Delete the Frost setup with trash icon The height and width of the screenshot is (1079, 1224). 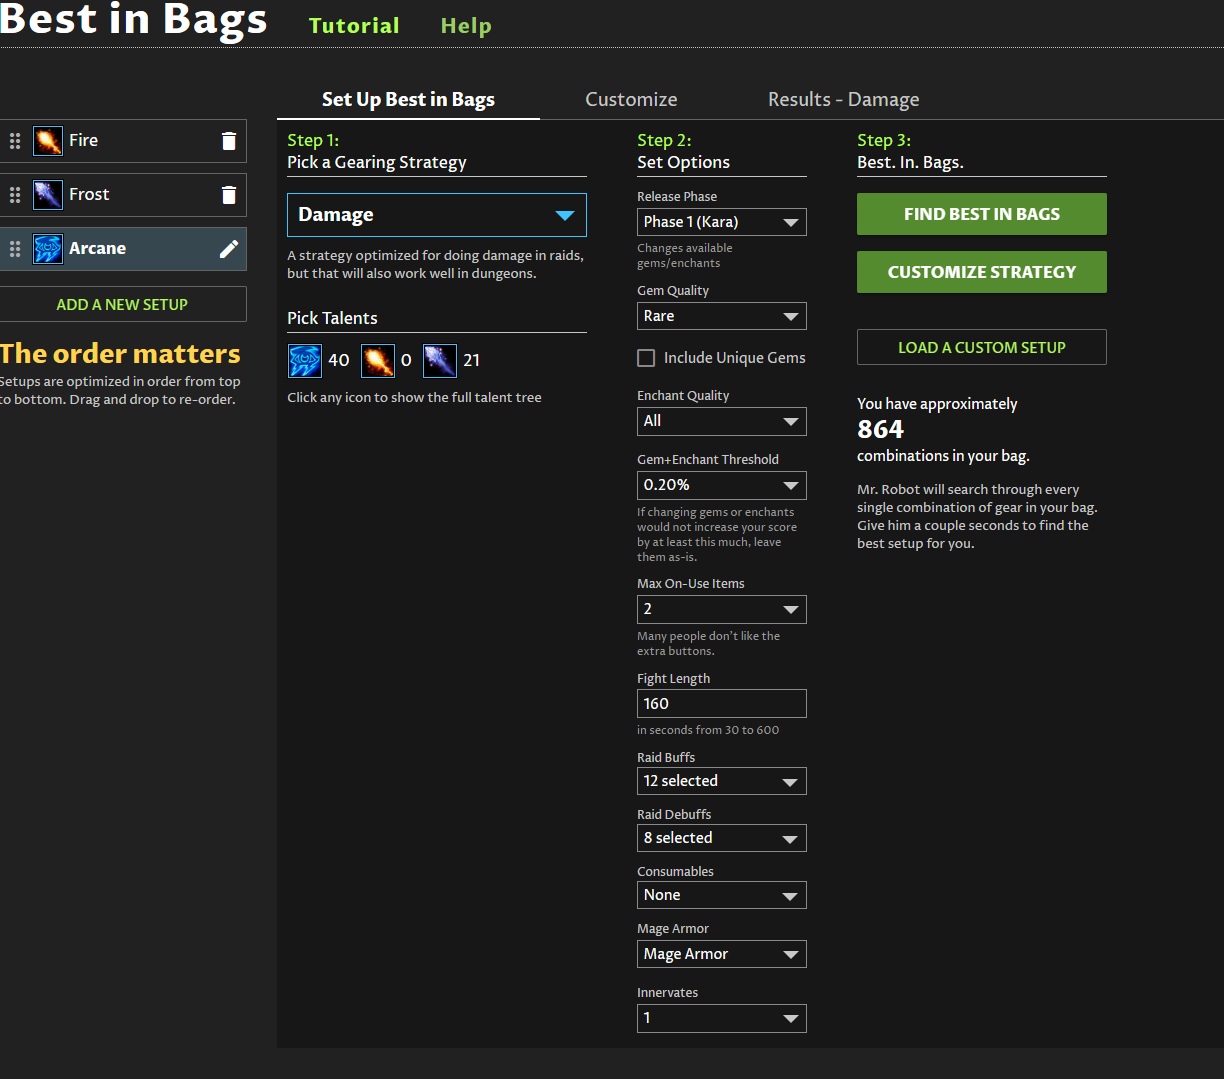[229, 195]
